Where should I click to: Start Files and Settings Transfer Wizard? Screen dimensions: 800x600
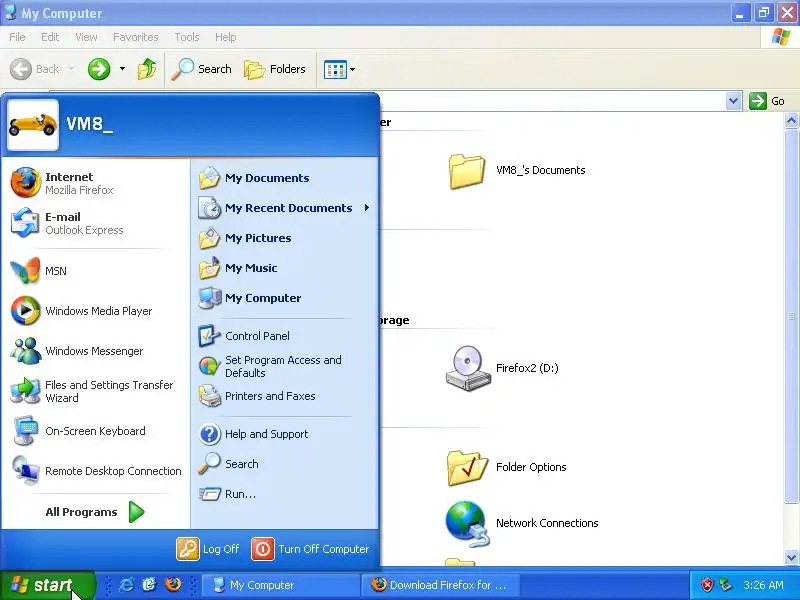pos(95,391)
